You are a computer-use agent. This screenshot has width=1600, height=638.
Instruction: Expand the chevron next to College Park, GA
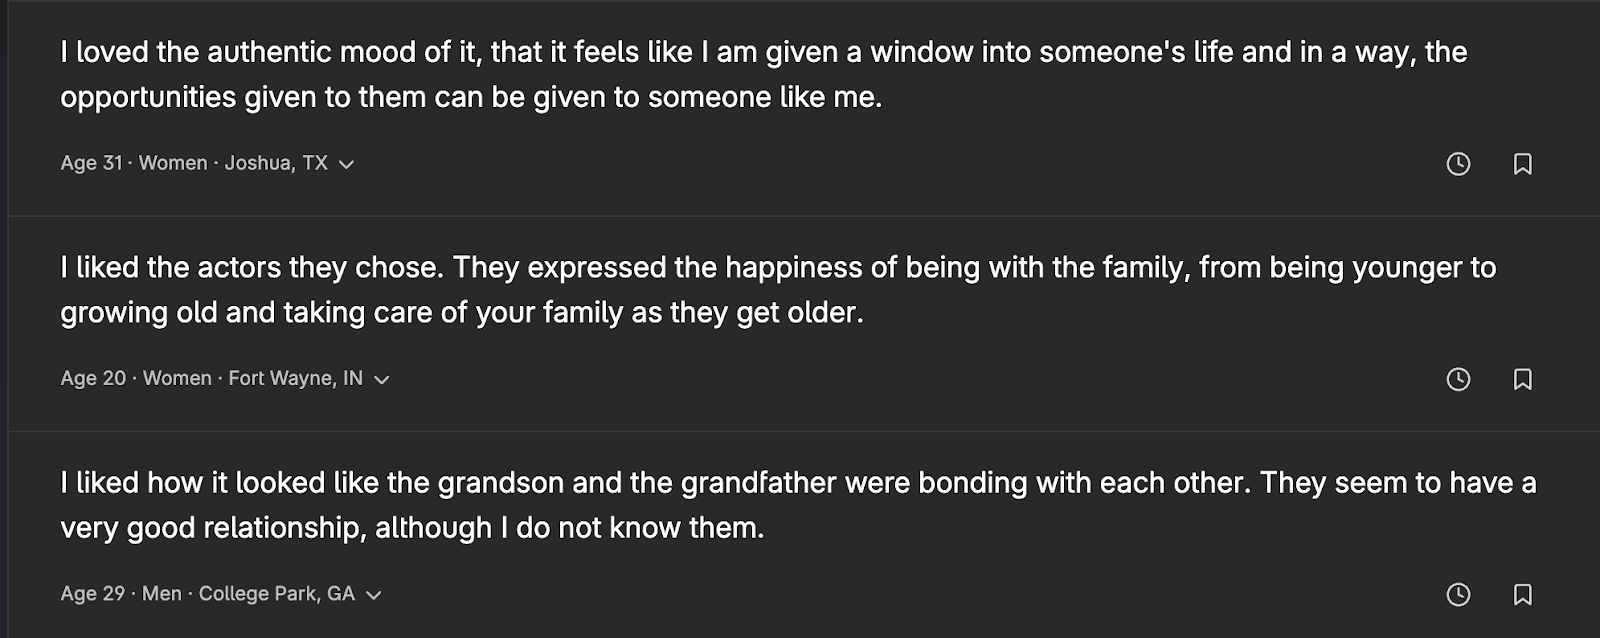(374, 595)
